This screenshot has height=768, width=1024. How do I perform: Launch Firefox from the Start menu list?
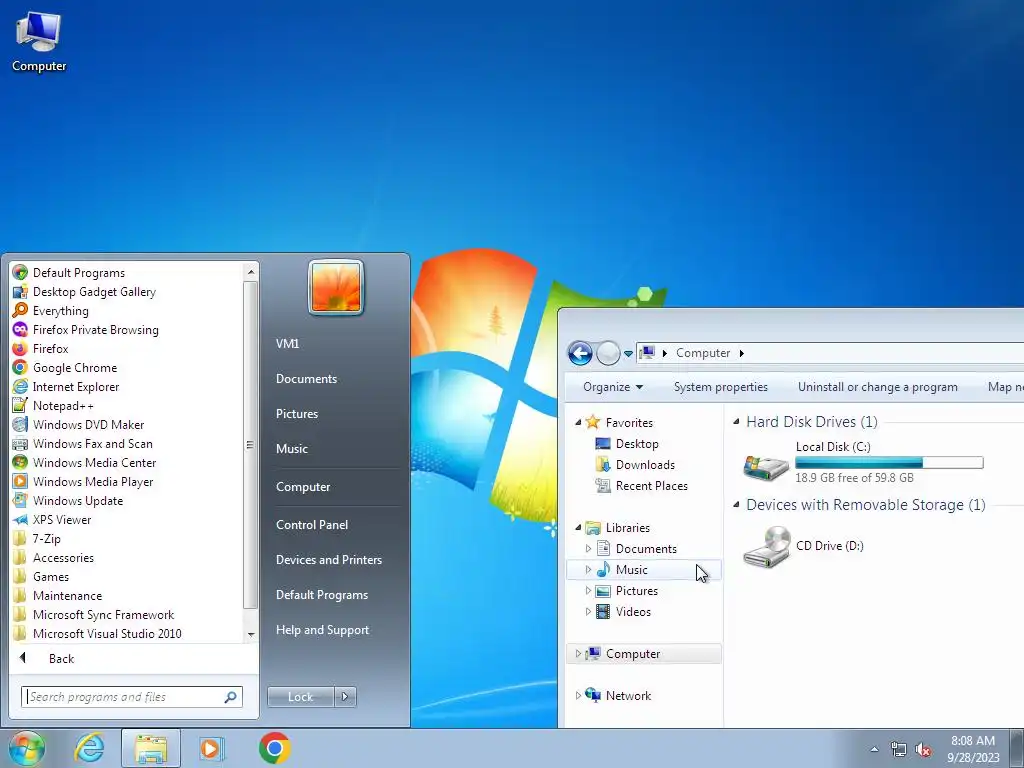coord(50,349)
